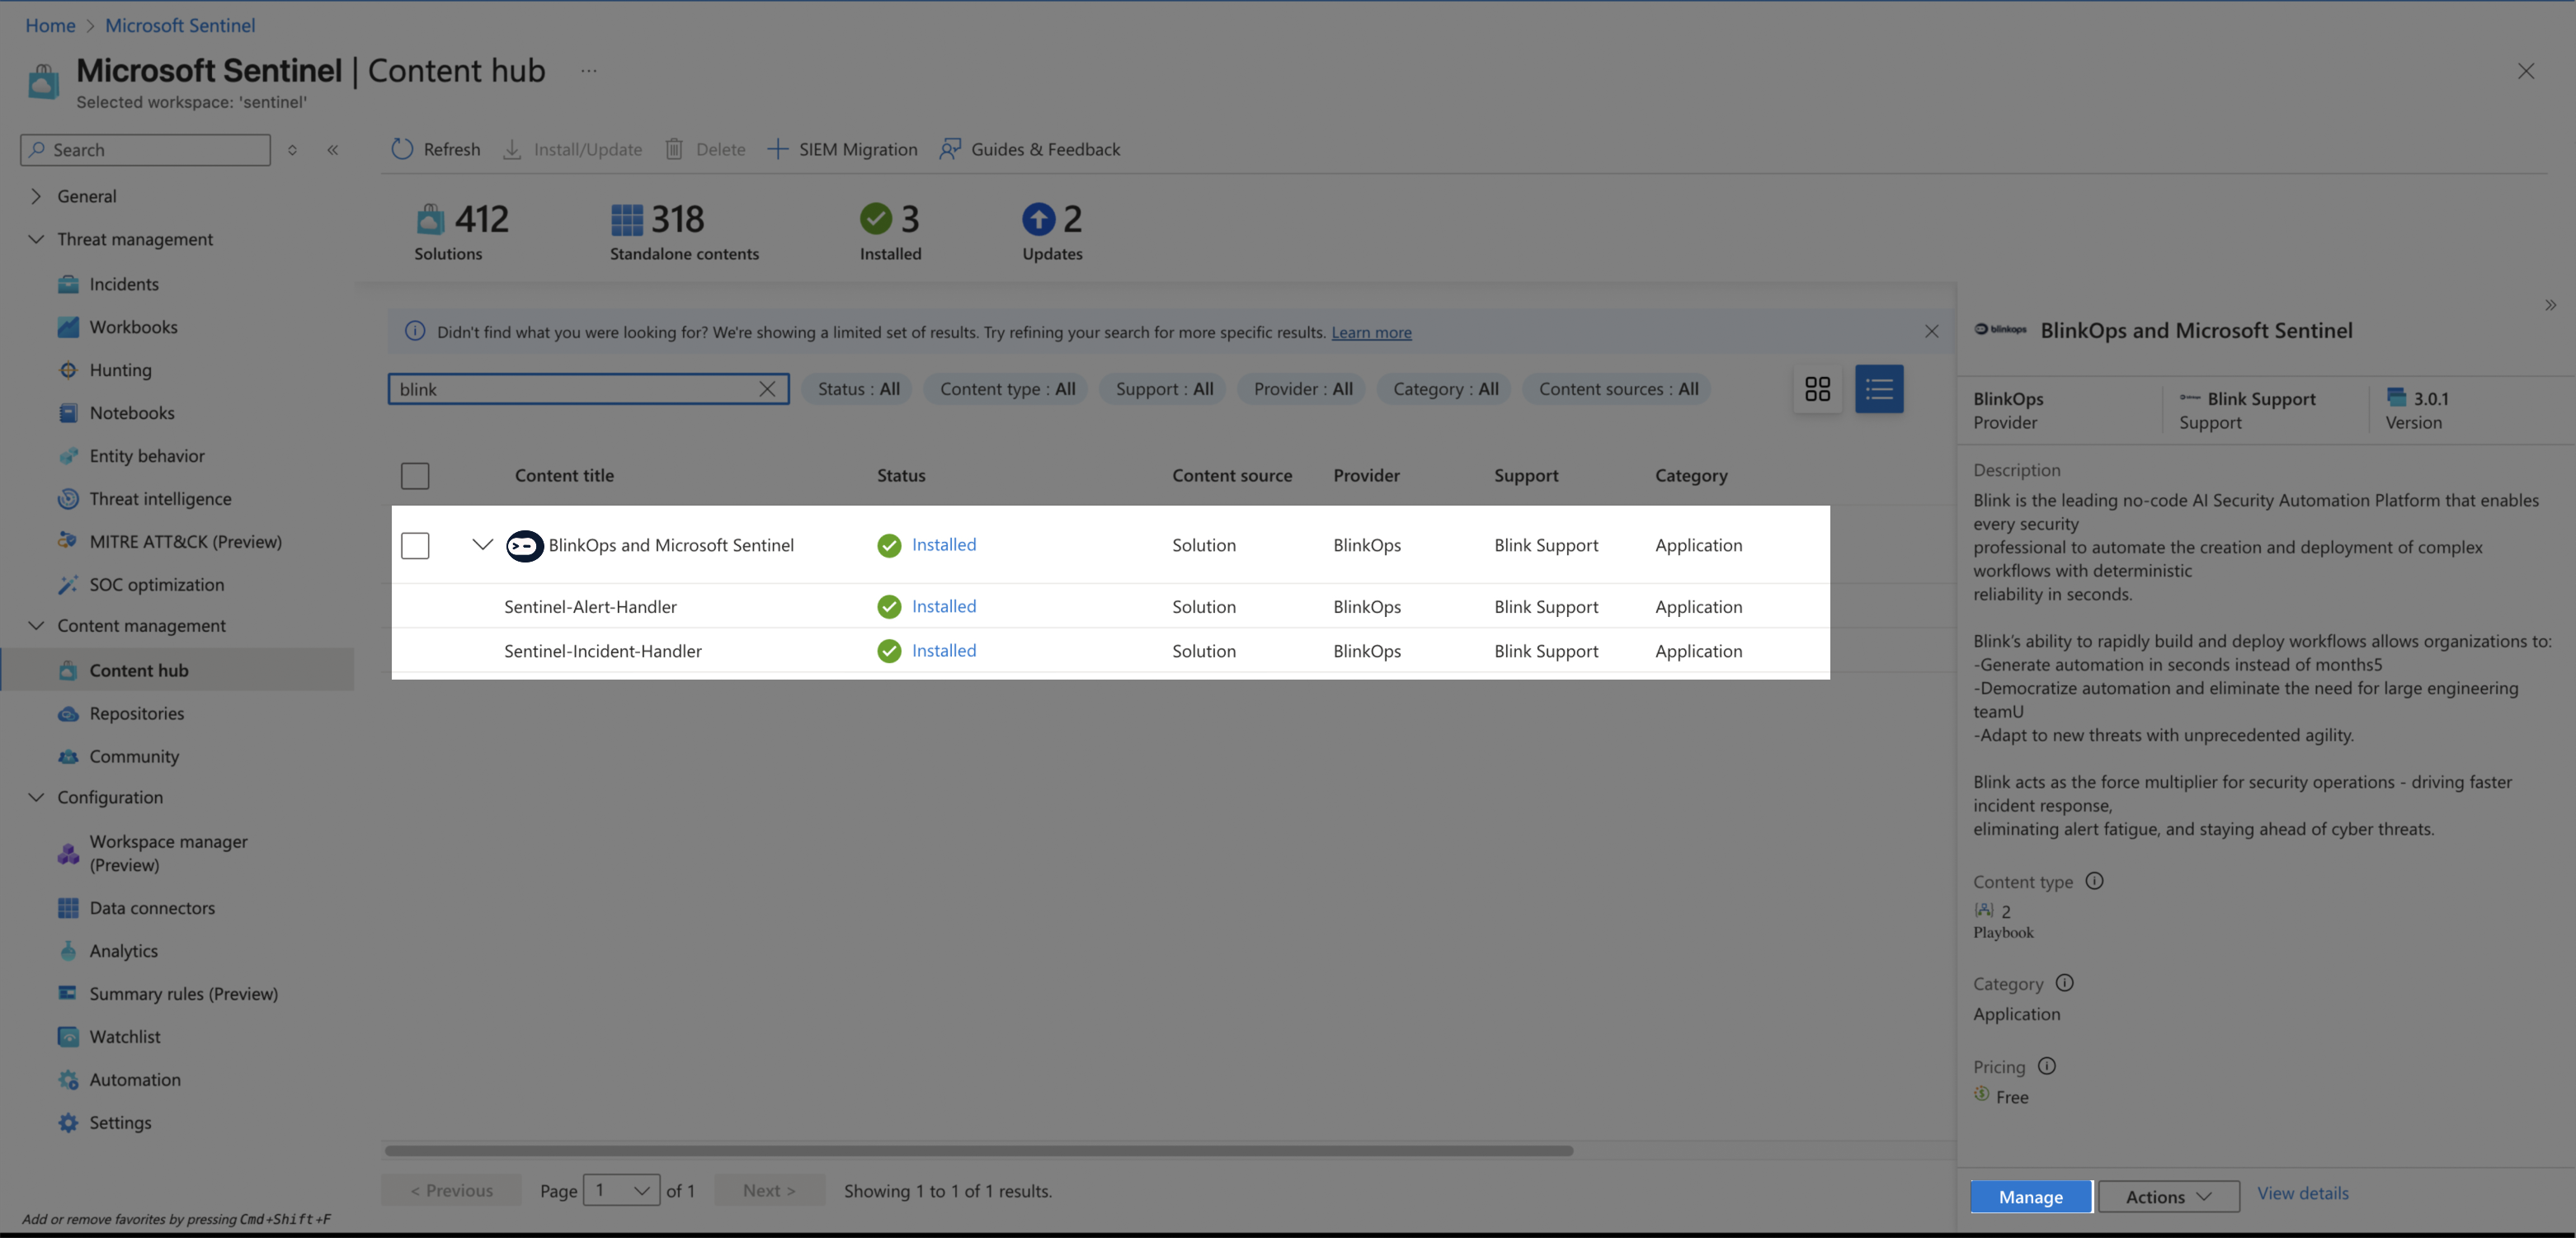Click the Manage button

[2030, 1197]
